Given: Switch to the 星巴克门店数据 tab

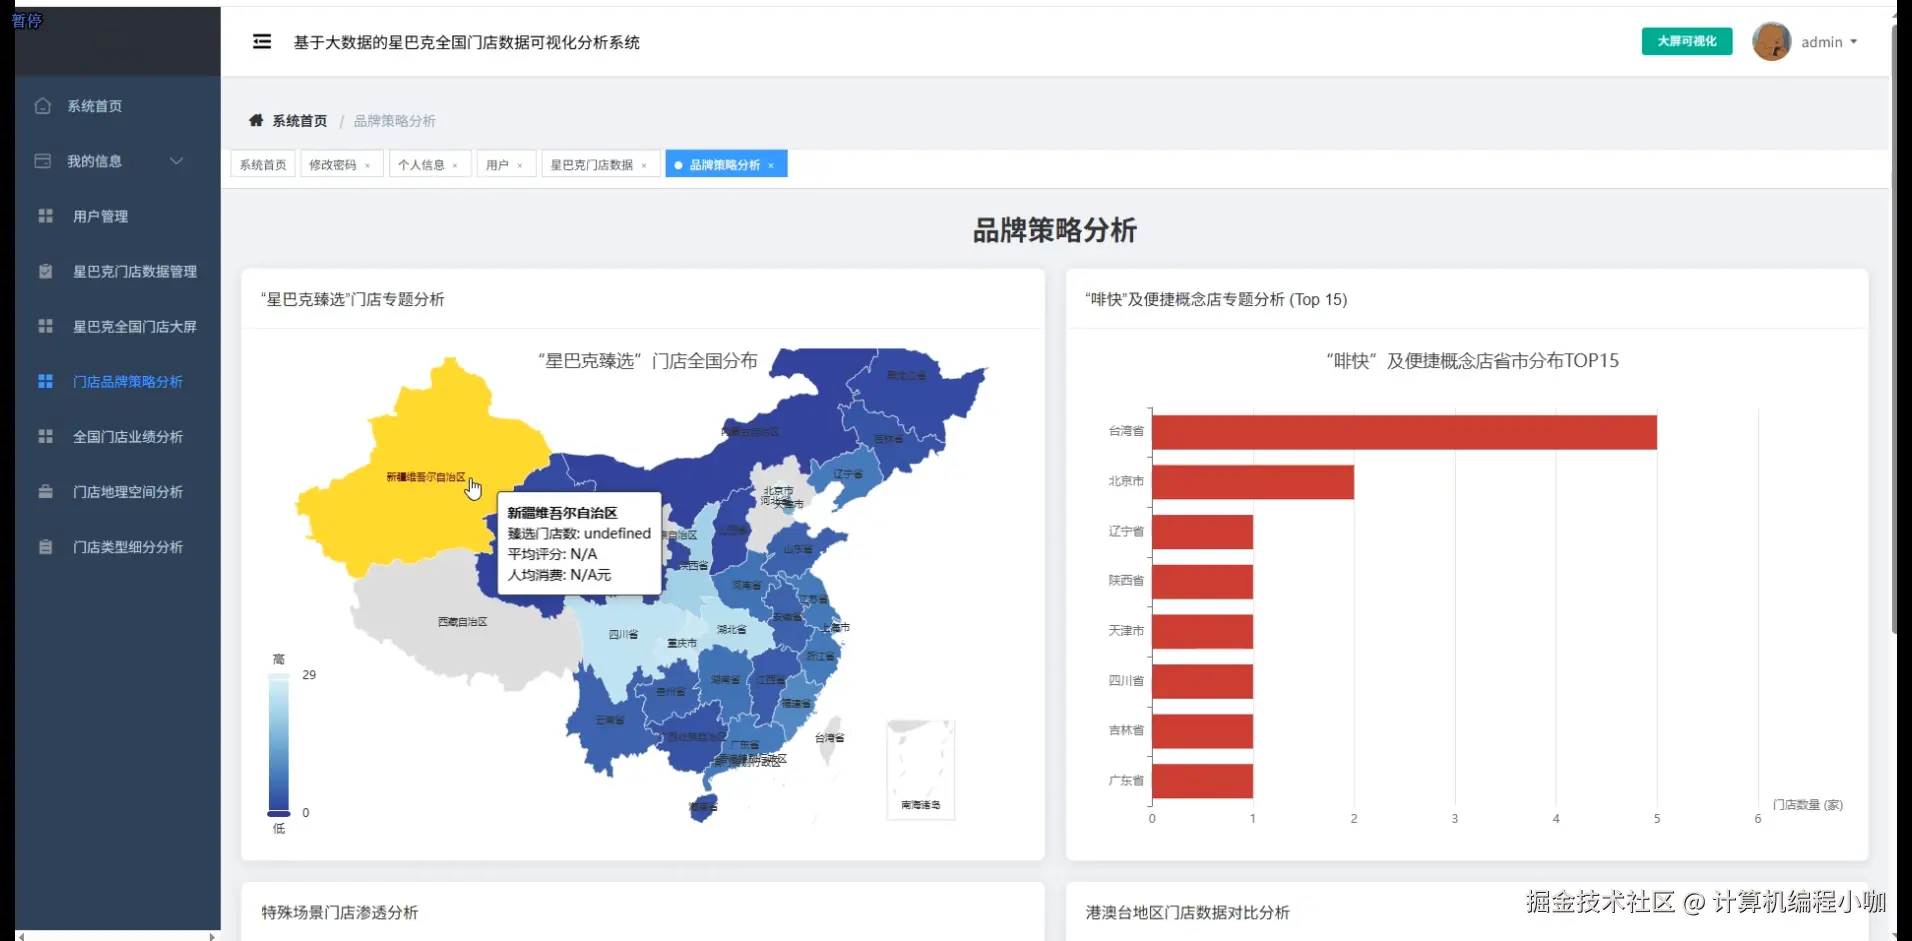Looking at the screenshot, I should (589, 164).
